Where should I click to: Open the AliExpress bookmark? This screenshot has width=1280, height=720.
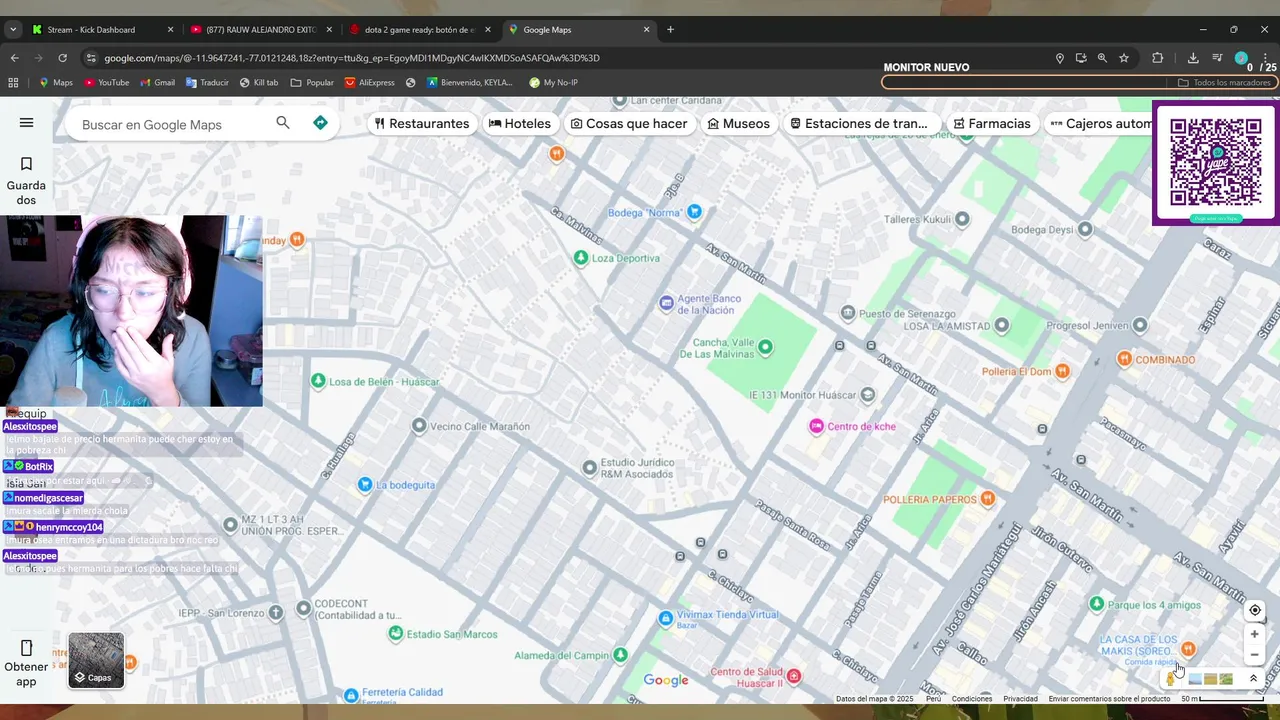370,83
